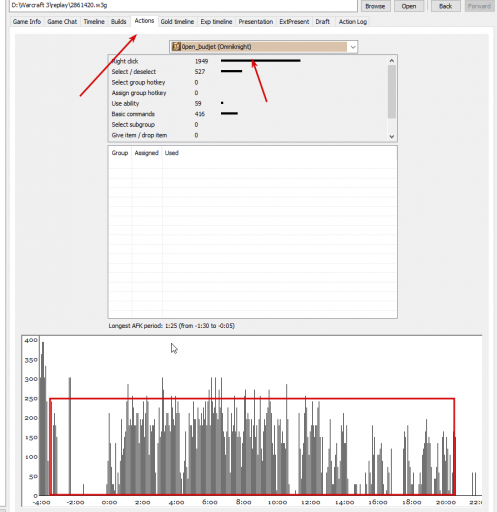Click the 1949 right click count

(201, 61)
